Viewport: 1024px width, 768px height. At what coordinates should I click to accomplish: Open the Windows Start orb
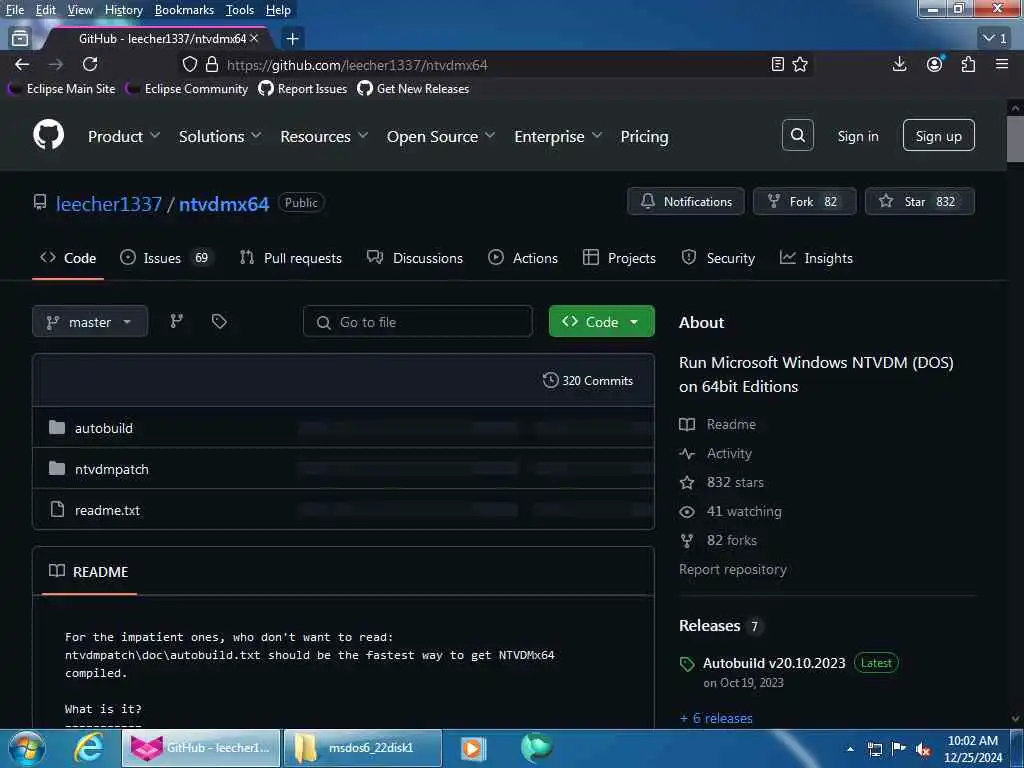click(26, 748)
